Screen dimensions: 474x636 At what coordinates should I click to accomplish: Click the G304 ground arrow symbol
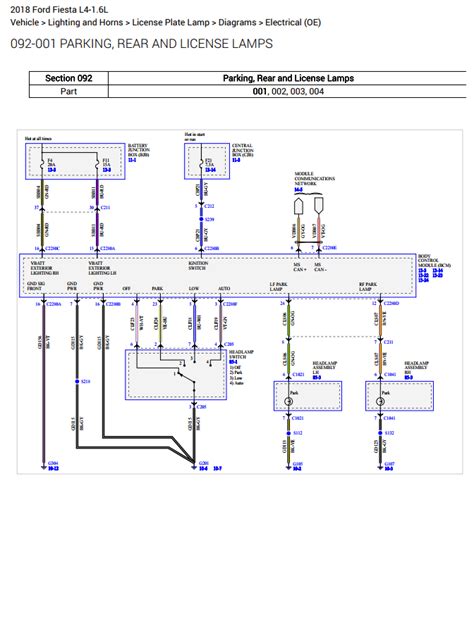(43, 467)
